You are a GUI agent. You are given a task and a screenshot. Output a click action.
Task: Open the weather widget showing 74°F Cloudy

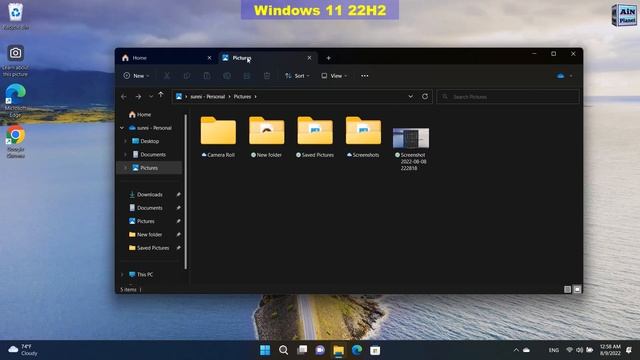point(23,350)
